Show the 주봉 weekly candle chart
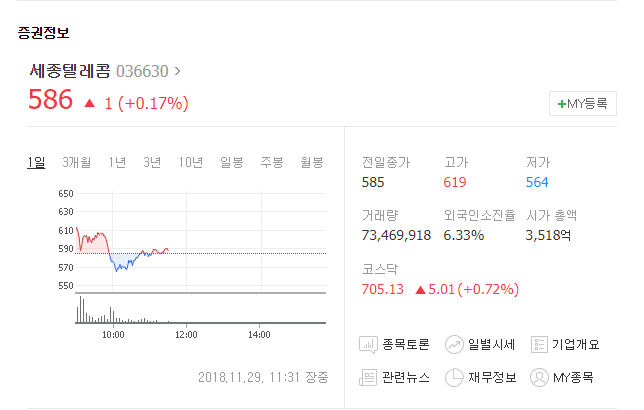The width and height of the screenshot is (644, 410). pos(272,163)
